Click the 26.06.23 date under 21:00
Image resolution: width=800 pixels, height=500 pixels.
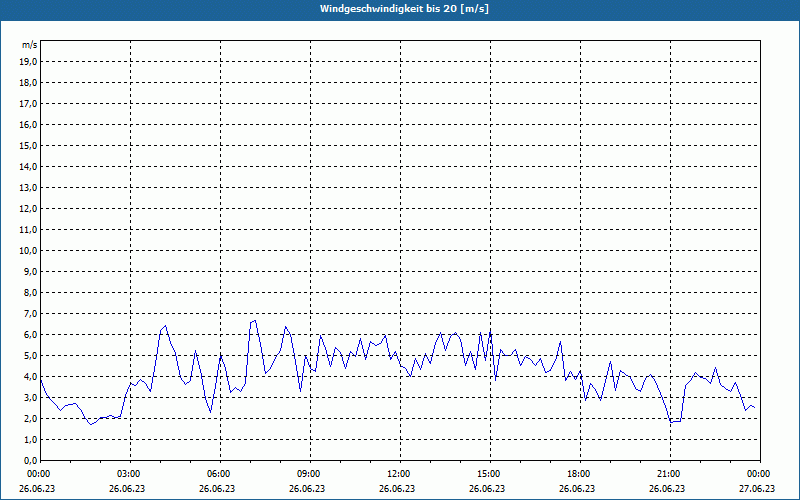(667, 488)
